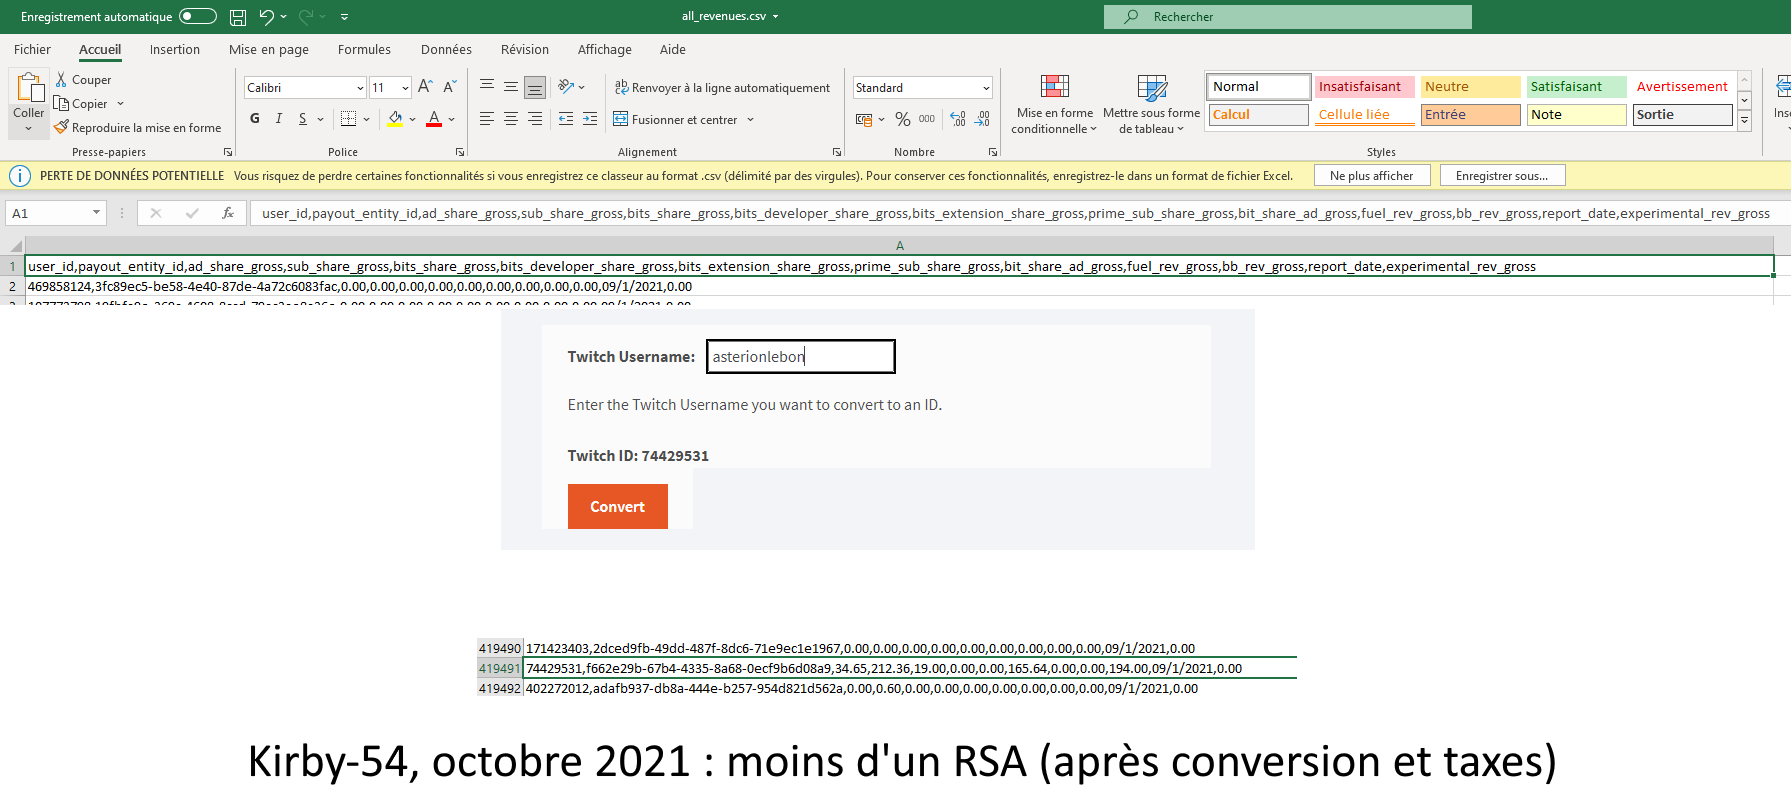Toggle italic (I) formatting
Screen dimensions: 1792x792
click(279, 119)
